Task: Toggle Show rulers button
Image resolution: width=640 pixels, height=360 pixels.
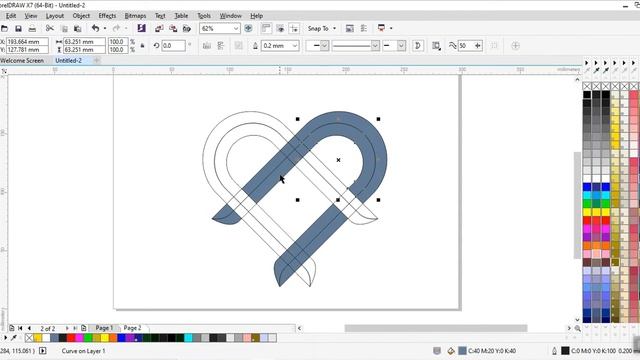Action: click(x=266, y=28)
